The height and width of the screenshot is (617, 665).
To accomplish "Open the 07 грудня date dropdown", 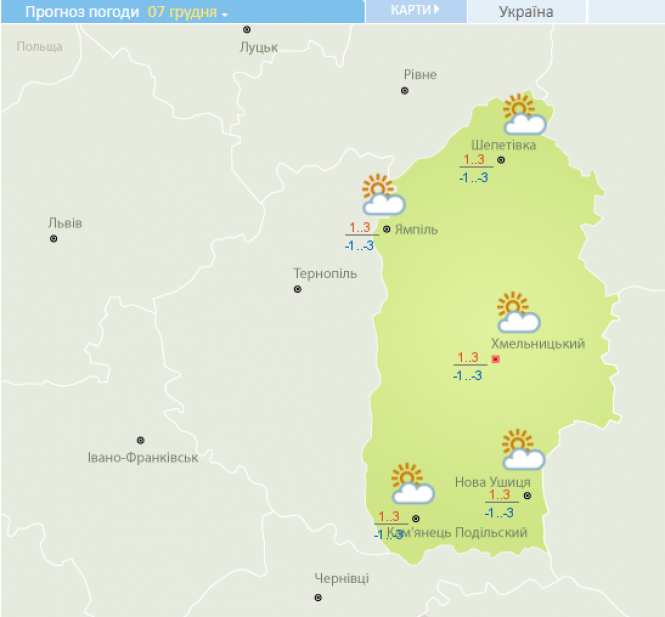I will pyautogui.click(x=188, y=12).
